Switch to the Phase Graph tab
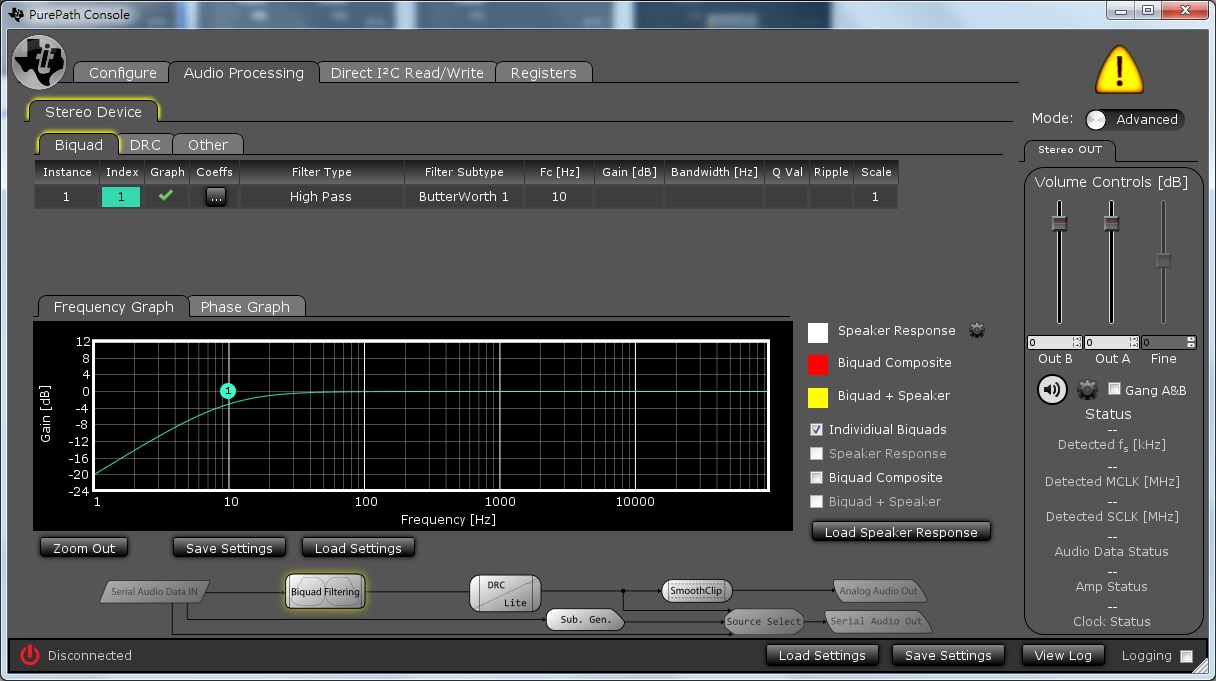The height and width of the screenshot is (681, 1216). [245, 307]
